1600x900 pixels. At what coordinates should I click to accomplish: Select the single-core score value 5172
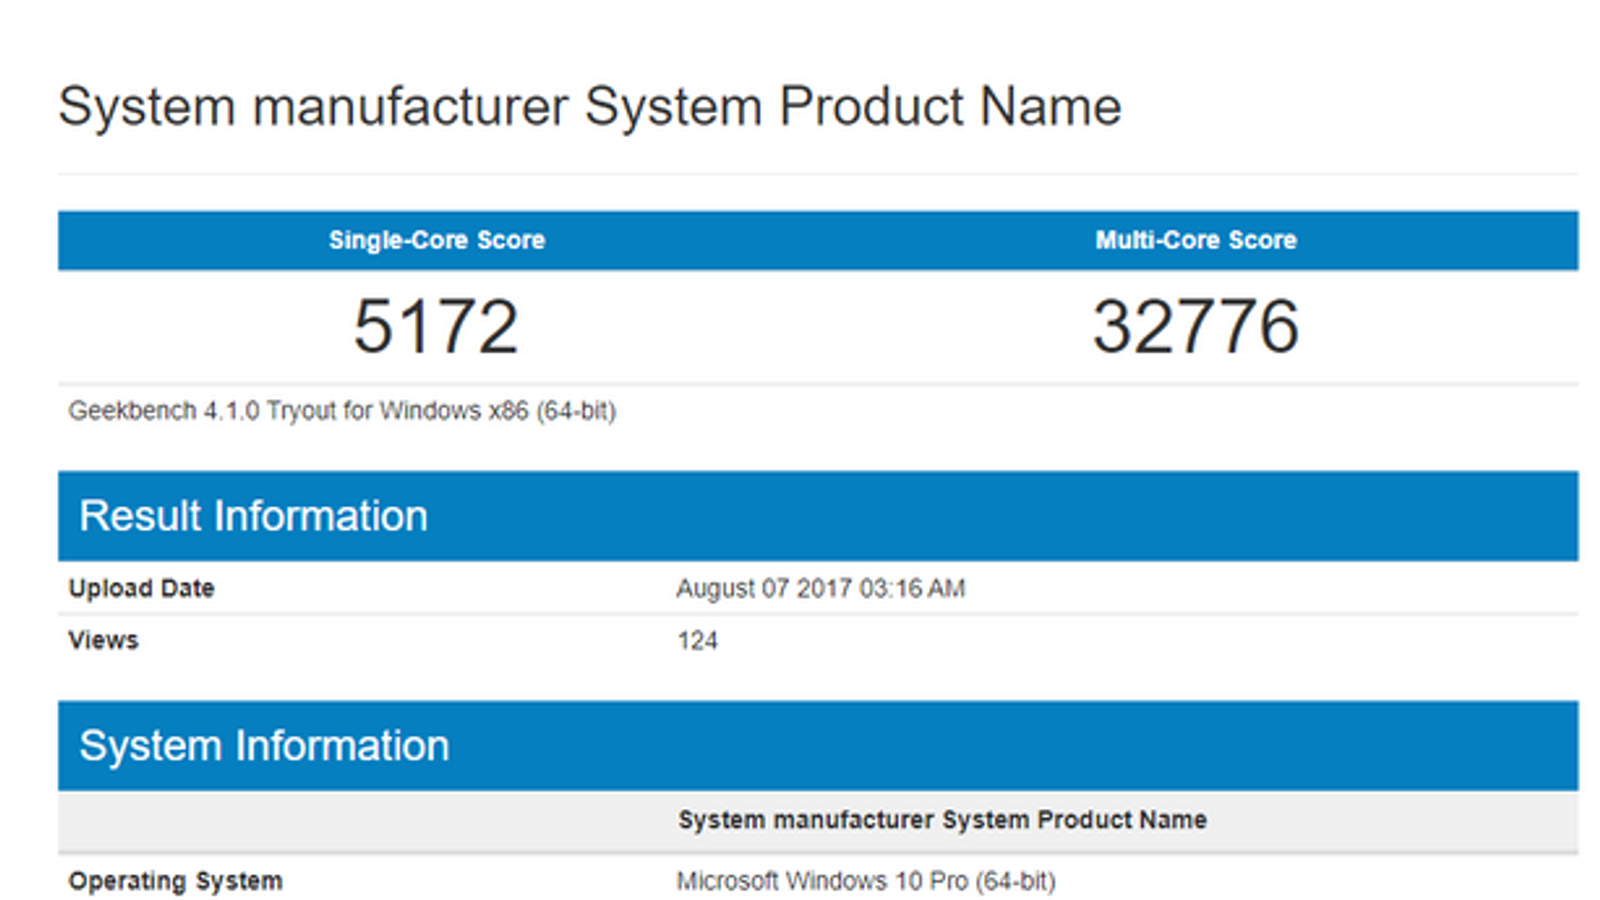tap(436, 327)
